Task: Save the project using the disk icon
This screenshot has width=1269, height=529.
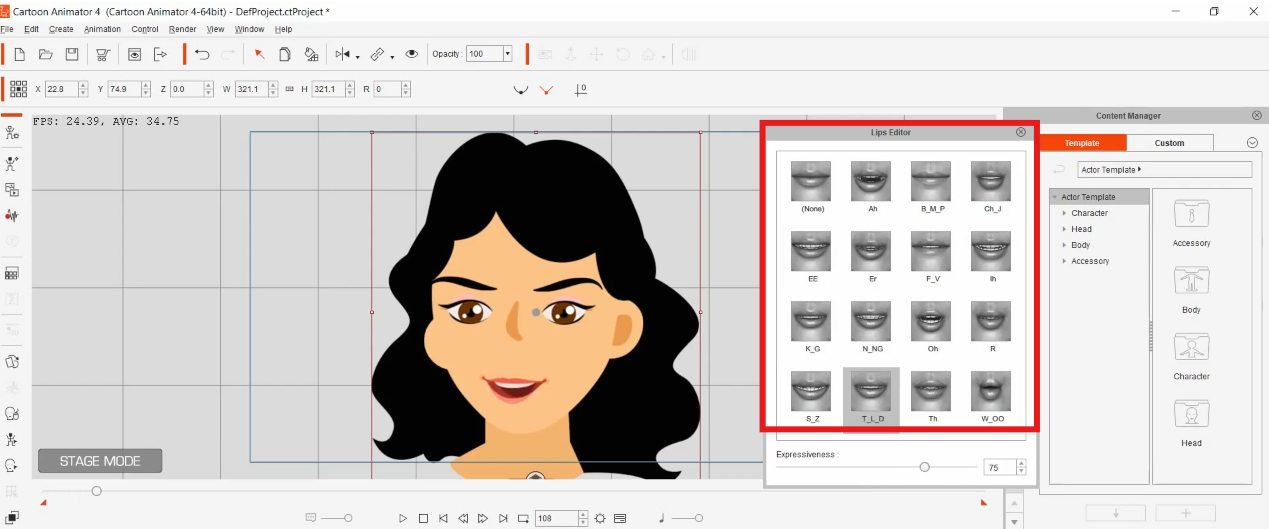Action: click(72, 54)
